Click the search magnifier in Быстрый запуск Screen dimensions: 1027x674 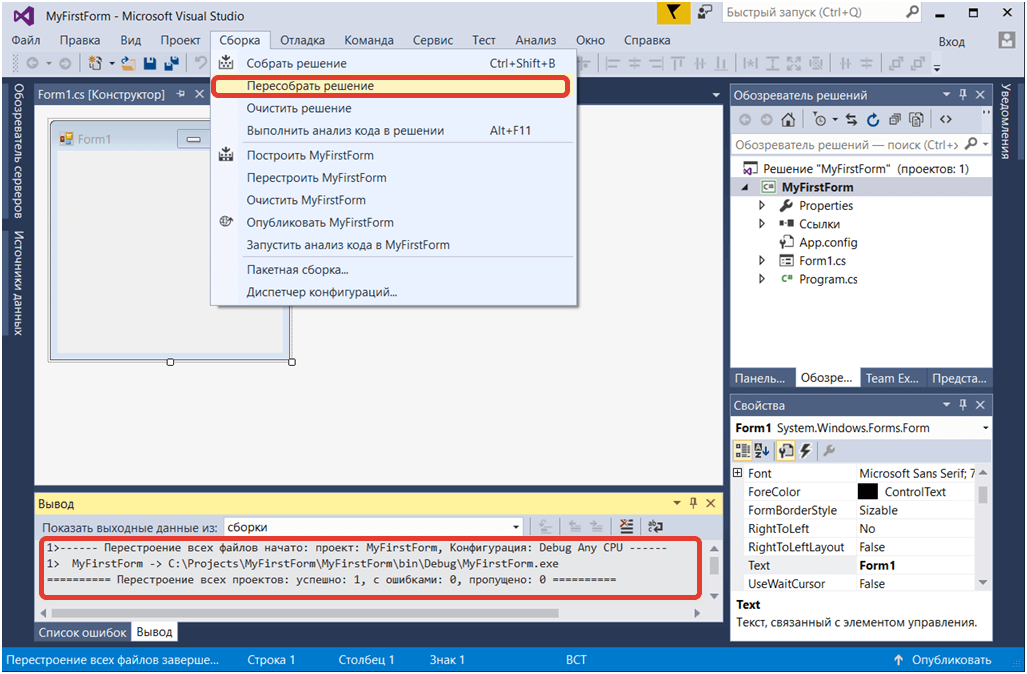click(912, 12)
